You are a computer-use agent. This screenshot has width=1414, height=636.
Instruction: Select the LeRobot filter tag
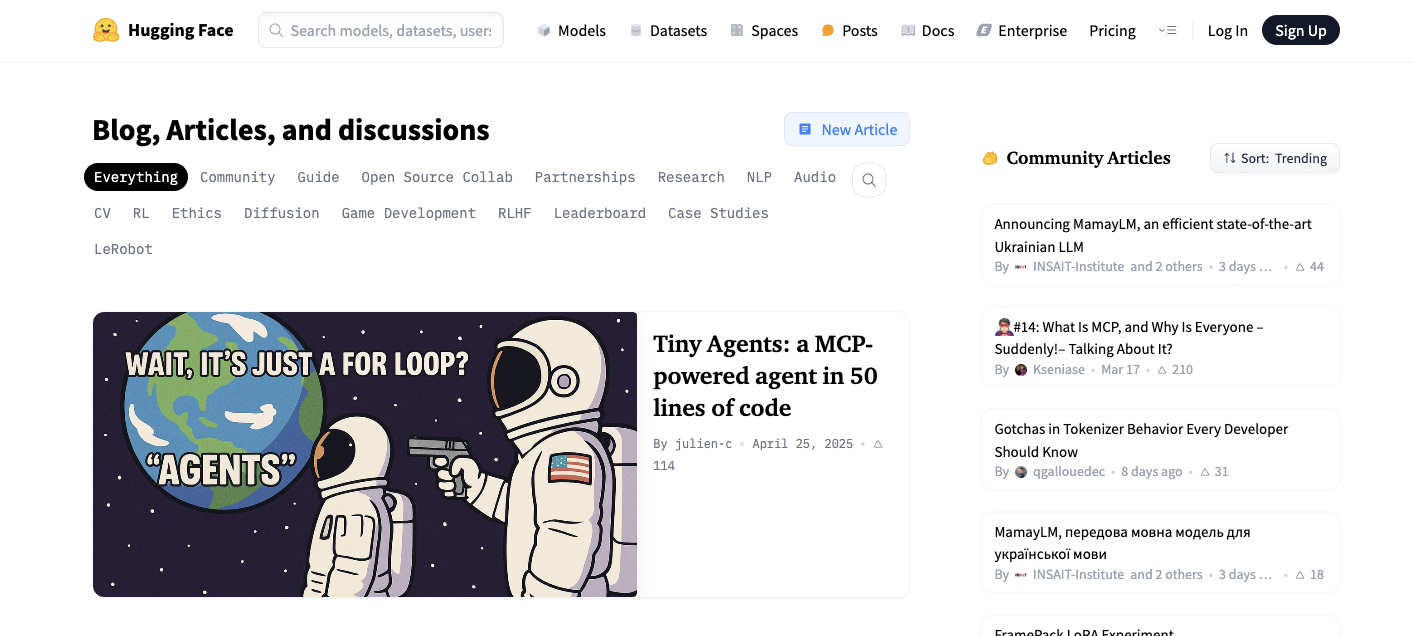(124, 249)
